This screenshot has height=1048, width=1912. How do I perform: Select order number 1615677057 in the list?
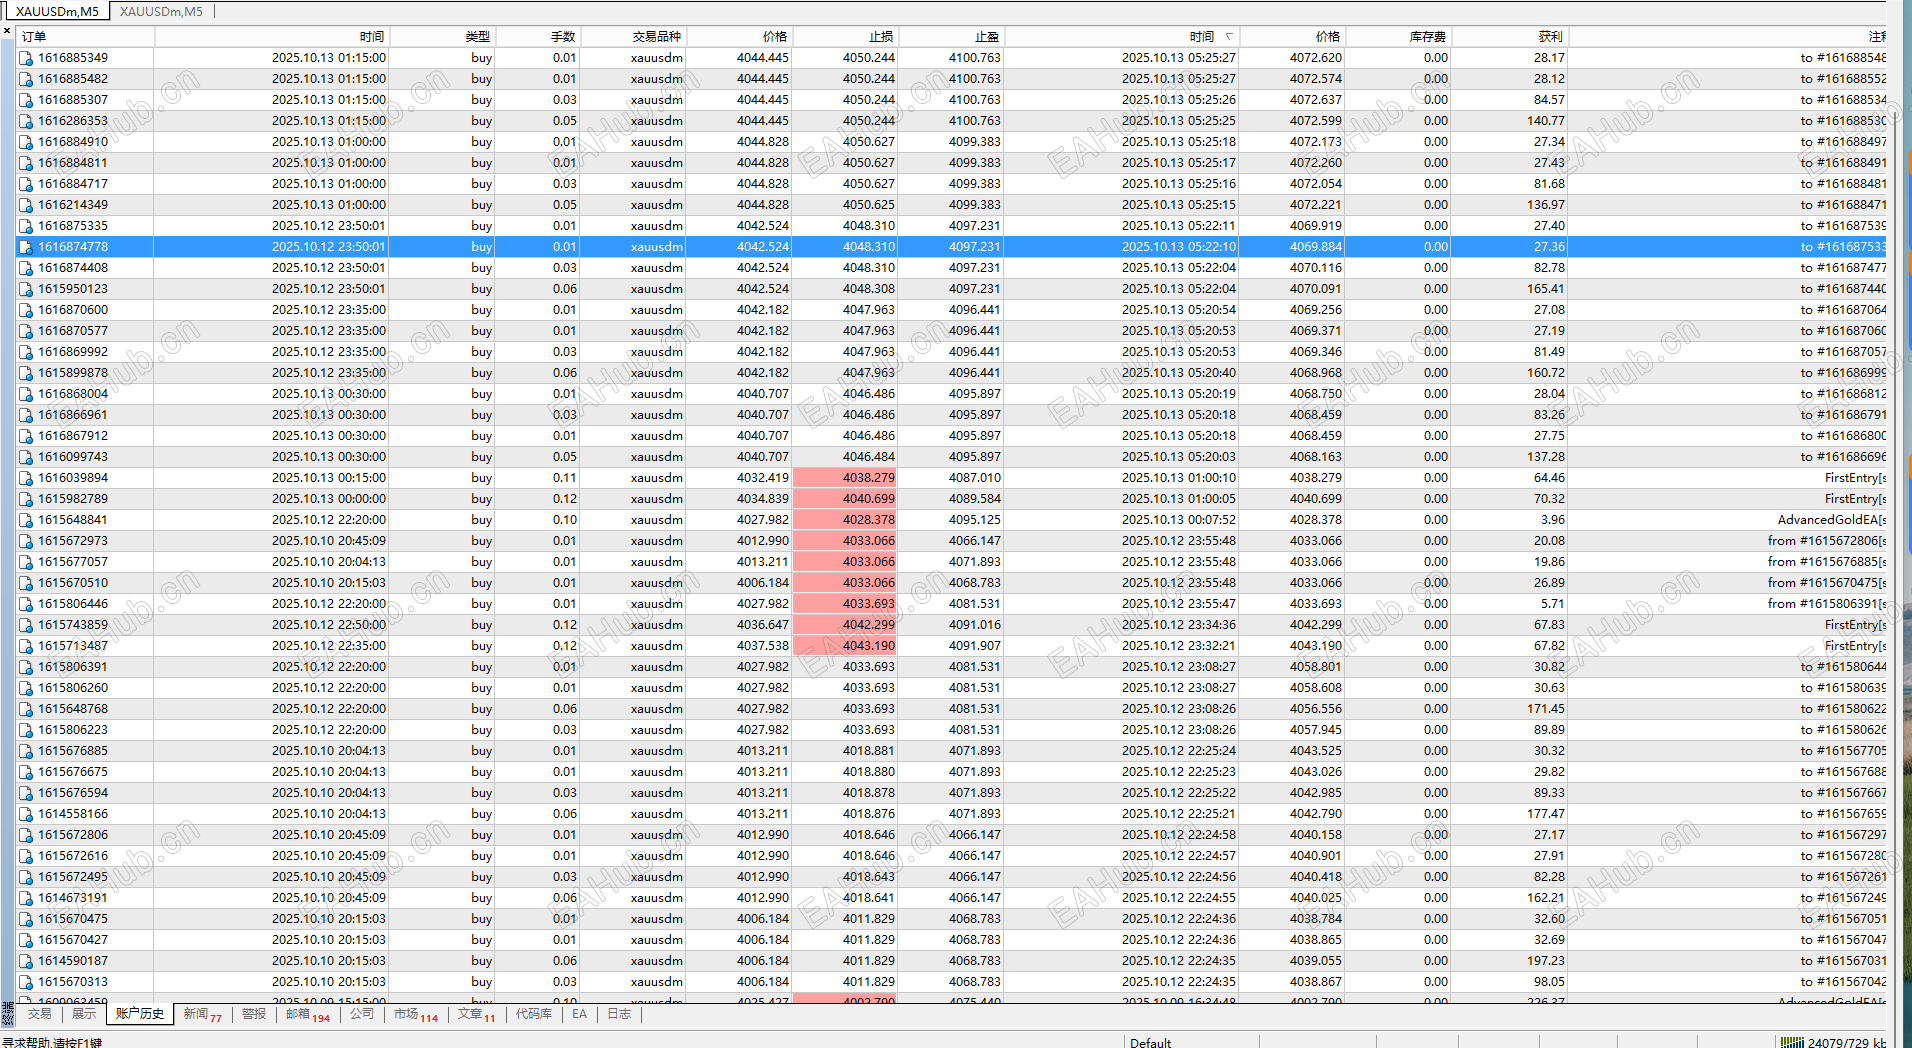pos(73,562)
